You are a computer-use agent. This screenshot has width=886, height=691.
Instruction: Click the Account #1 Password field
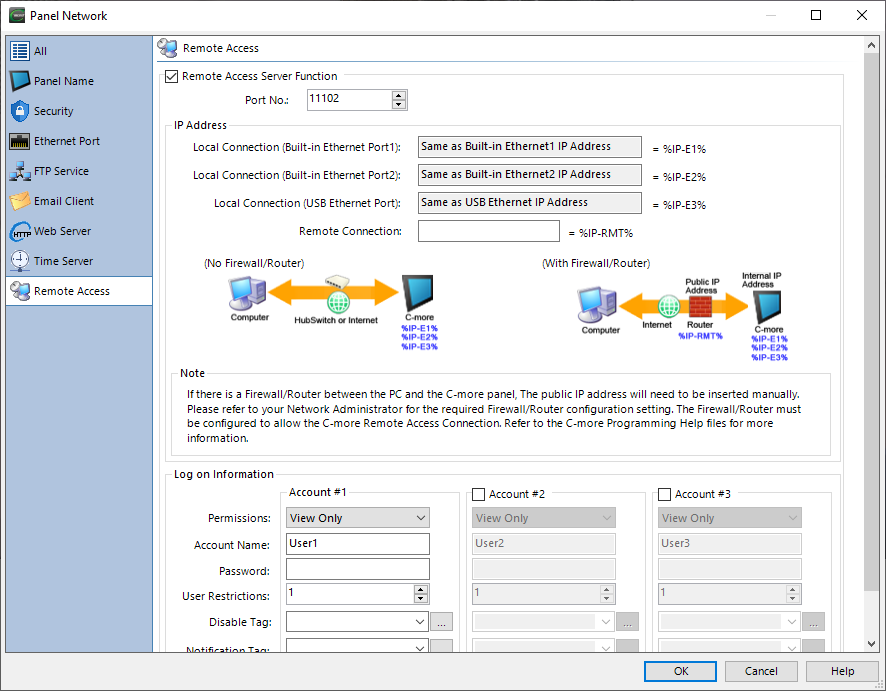[x=358, y=569]
